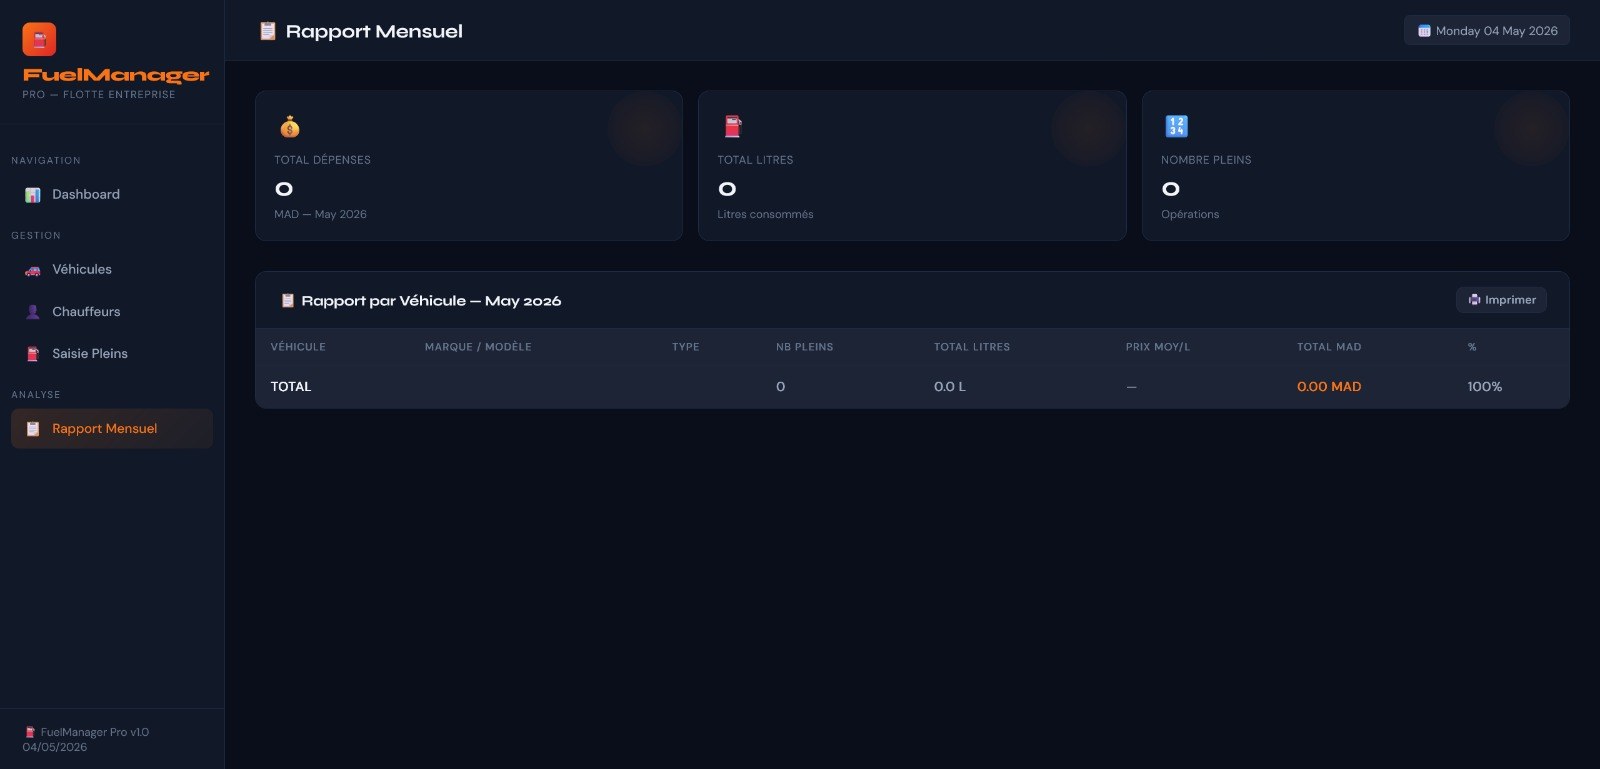Click the money bag icon on Total Dépenses card
This screenshot has height=769, width=1600.
coord(290,127)
